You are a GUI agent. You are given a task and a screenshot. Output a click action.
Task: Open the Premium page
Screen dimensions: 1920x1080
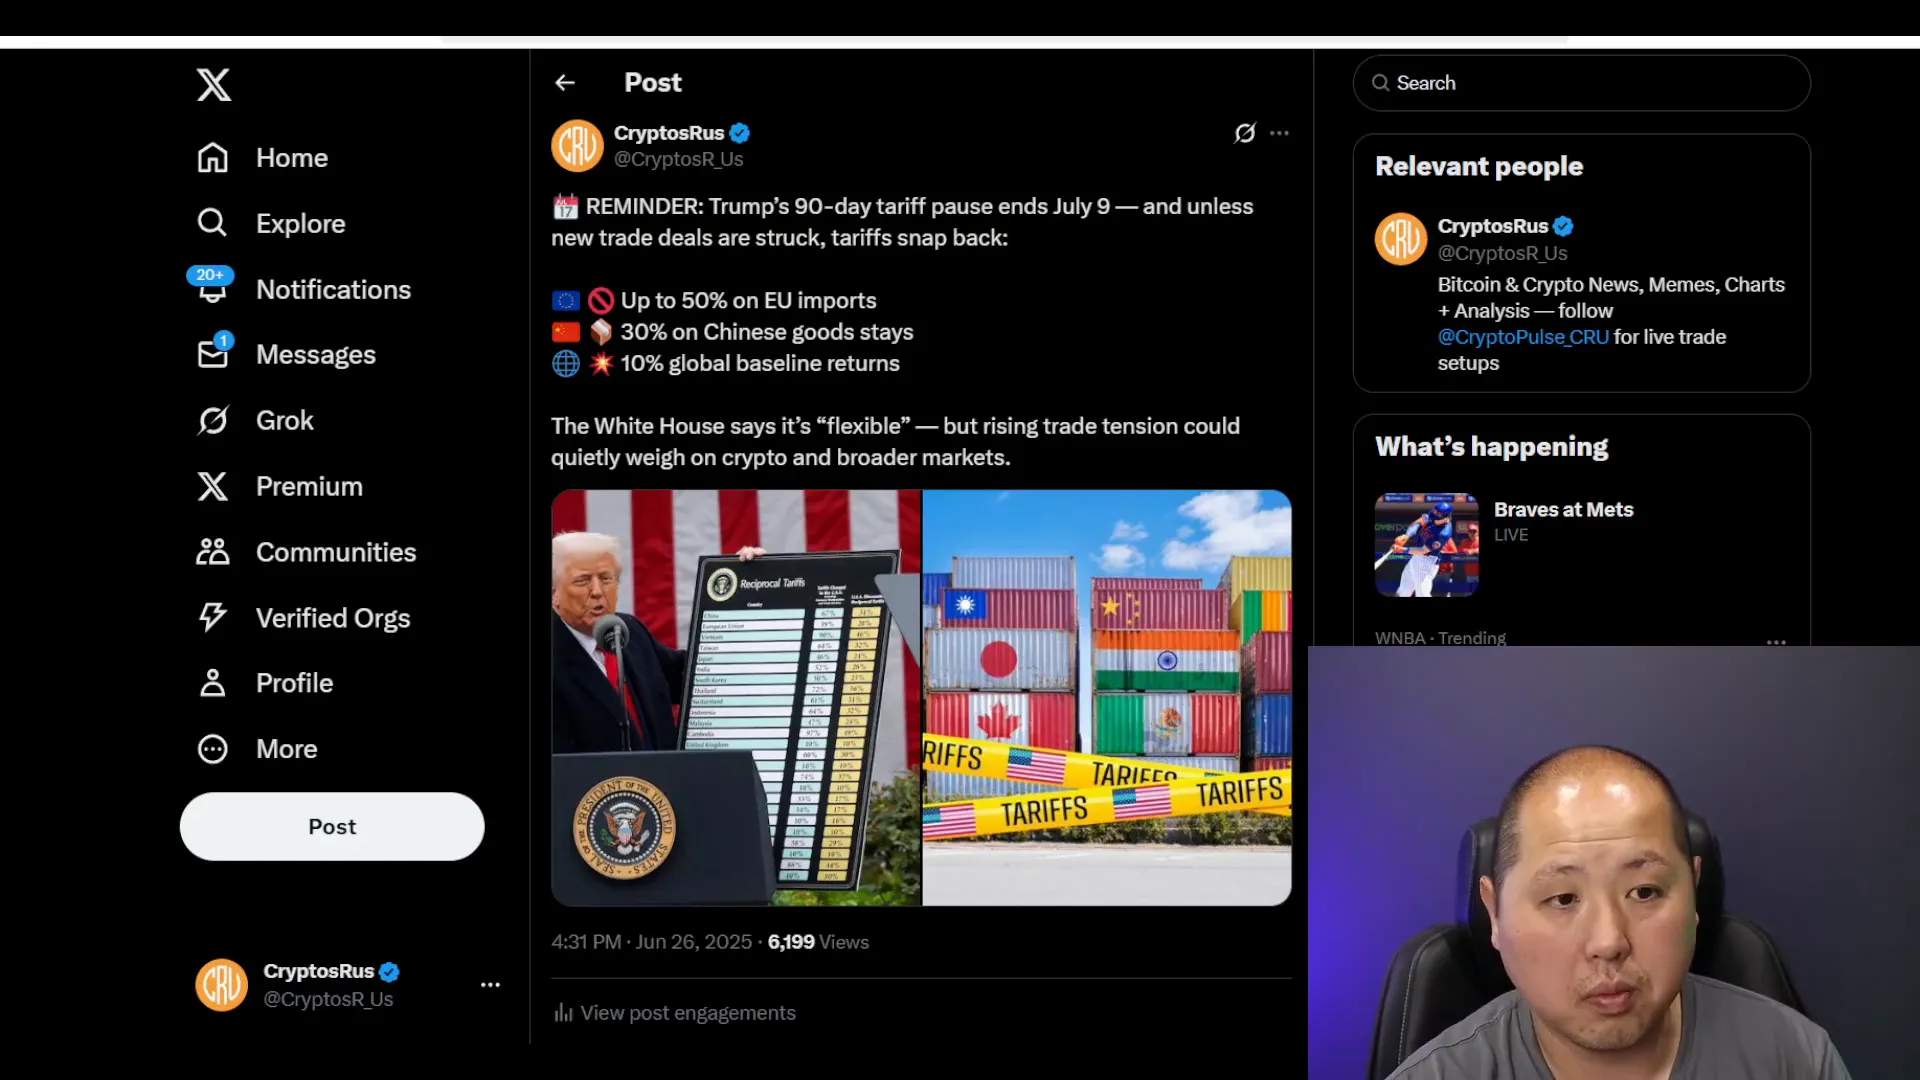point(280,486)
